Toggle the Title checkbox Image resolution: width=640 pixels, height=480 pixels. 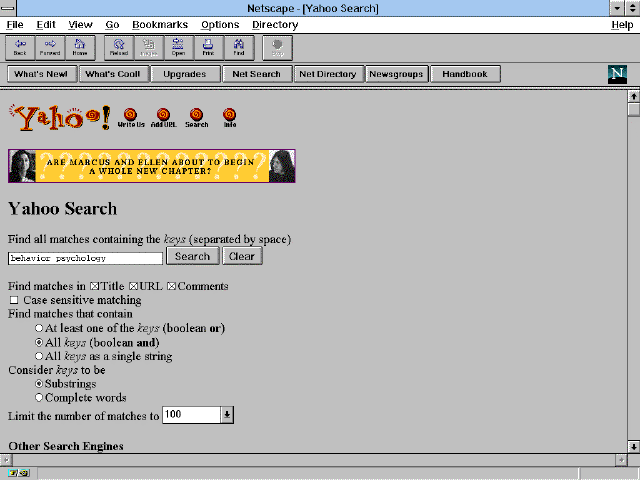click(94, 287)
